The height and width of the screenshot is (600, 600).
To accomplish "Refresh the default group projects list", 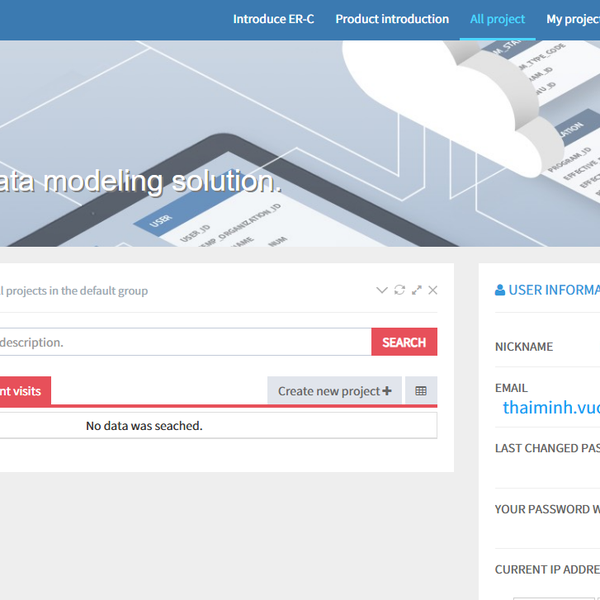I will (x=399, y=290).
